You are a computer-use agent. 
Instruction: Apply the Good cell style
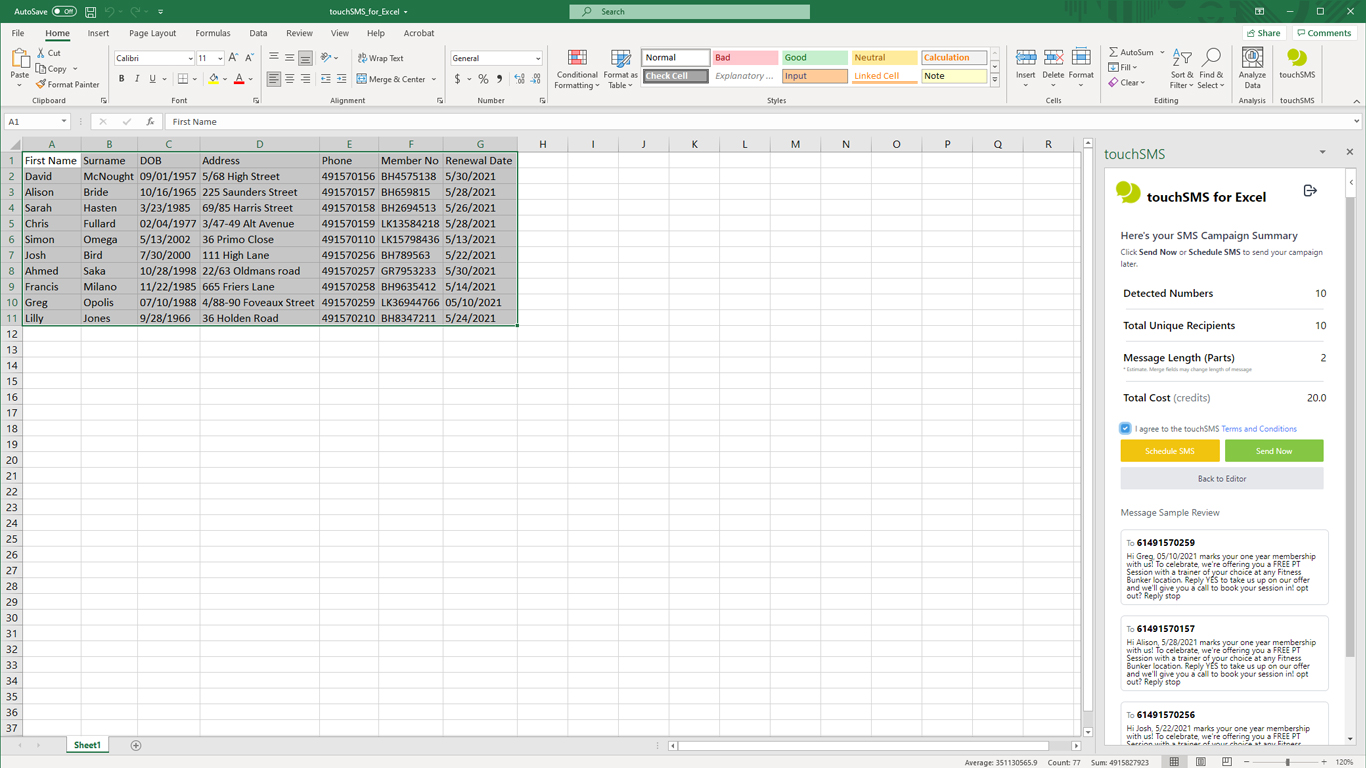pos(814,58)
